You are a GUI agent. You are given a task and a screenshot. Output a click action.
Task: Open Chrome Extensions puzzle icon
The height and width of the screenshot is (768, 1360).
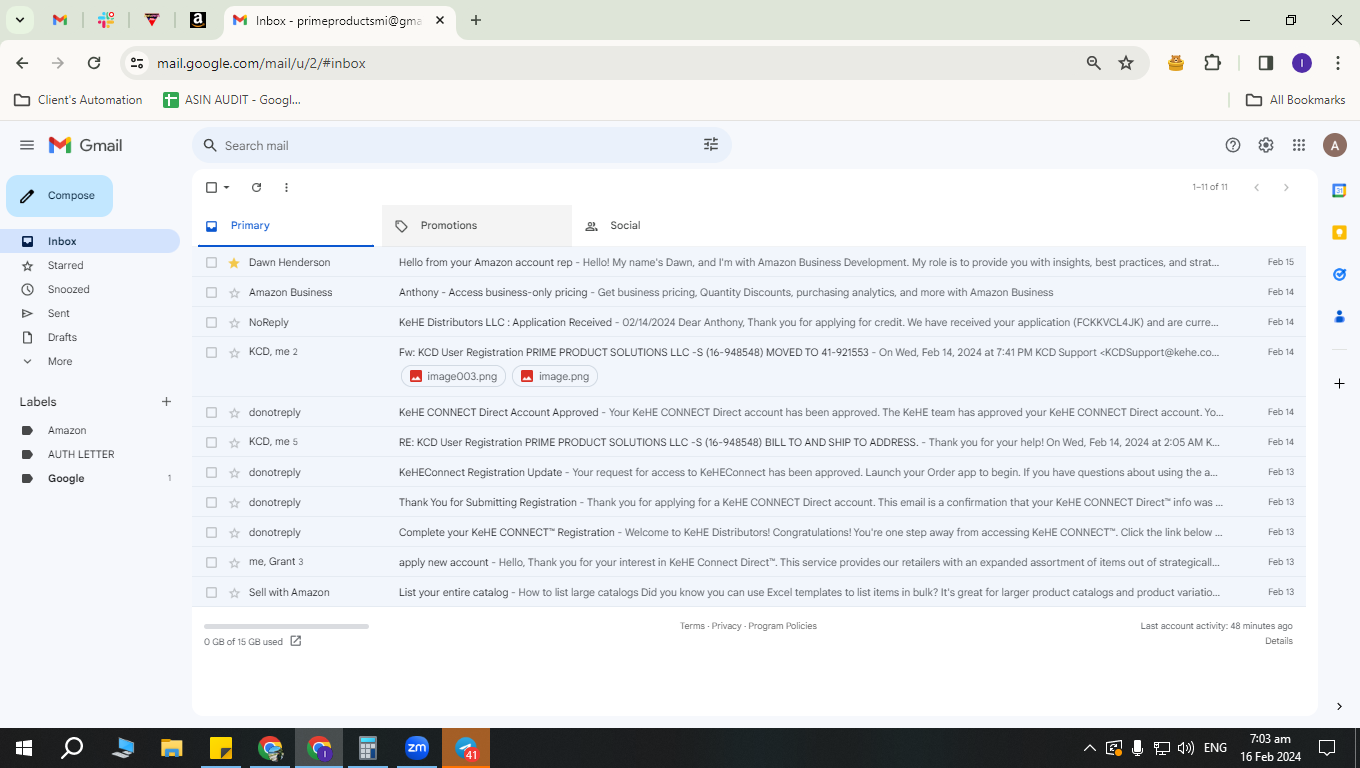[1213, 63]
